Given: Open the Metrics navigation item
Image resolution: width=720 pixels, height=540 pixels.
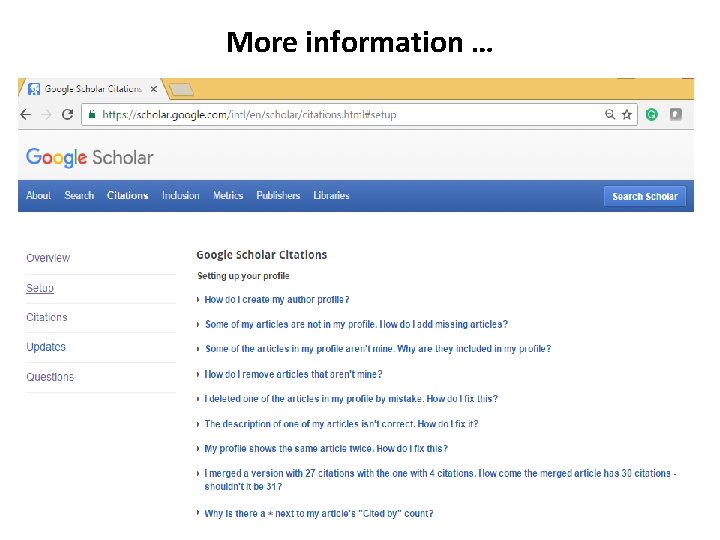Looking at the screenshot, I should point(228,196).
